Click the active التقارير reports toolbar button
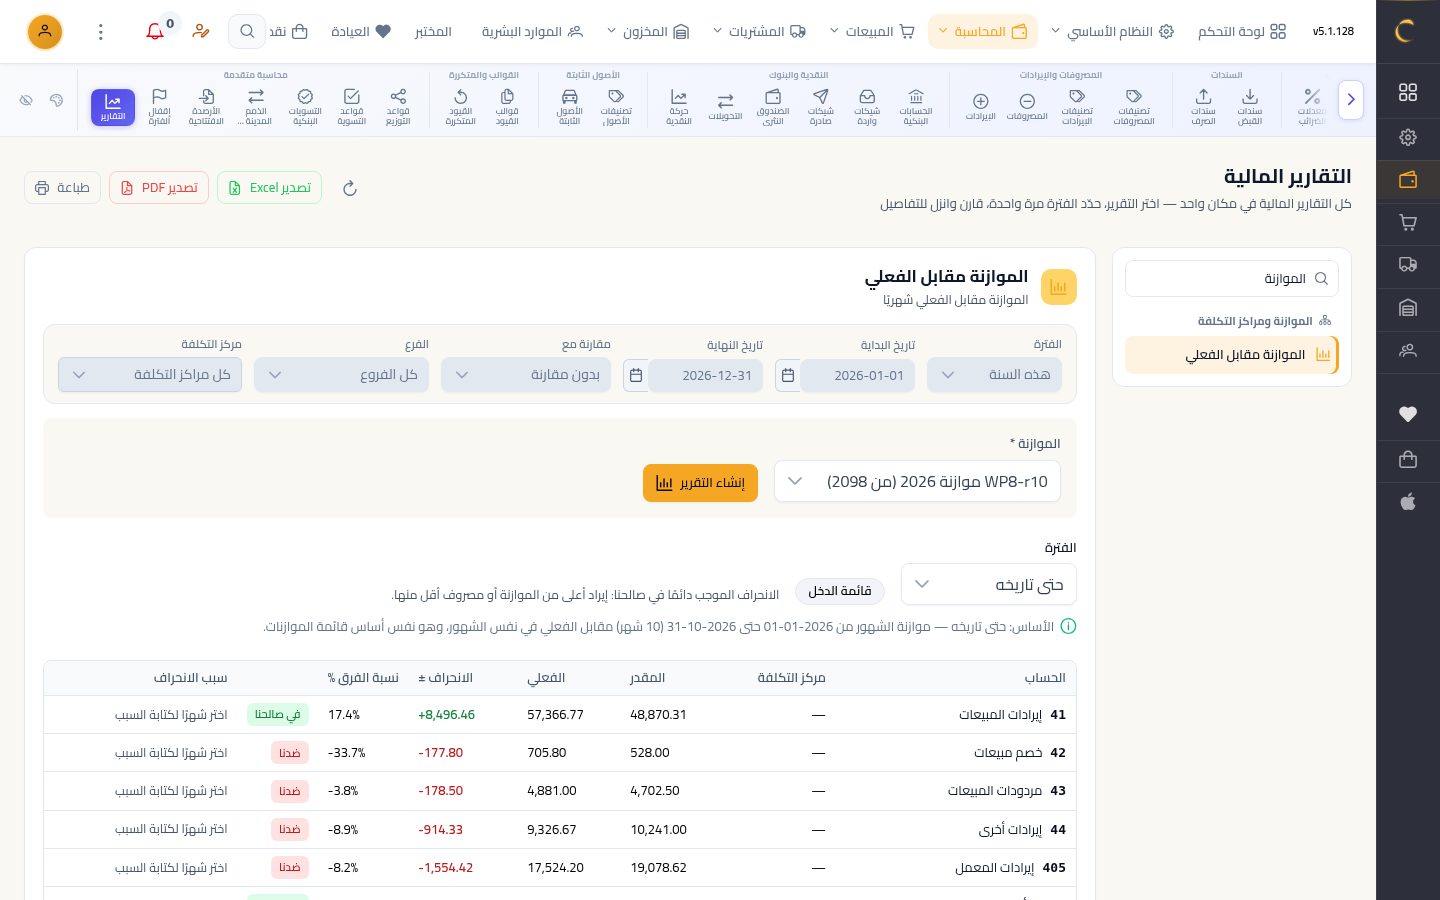Image resolution: width=1440 pixels, height=900 pixels. coord(113,107)
